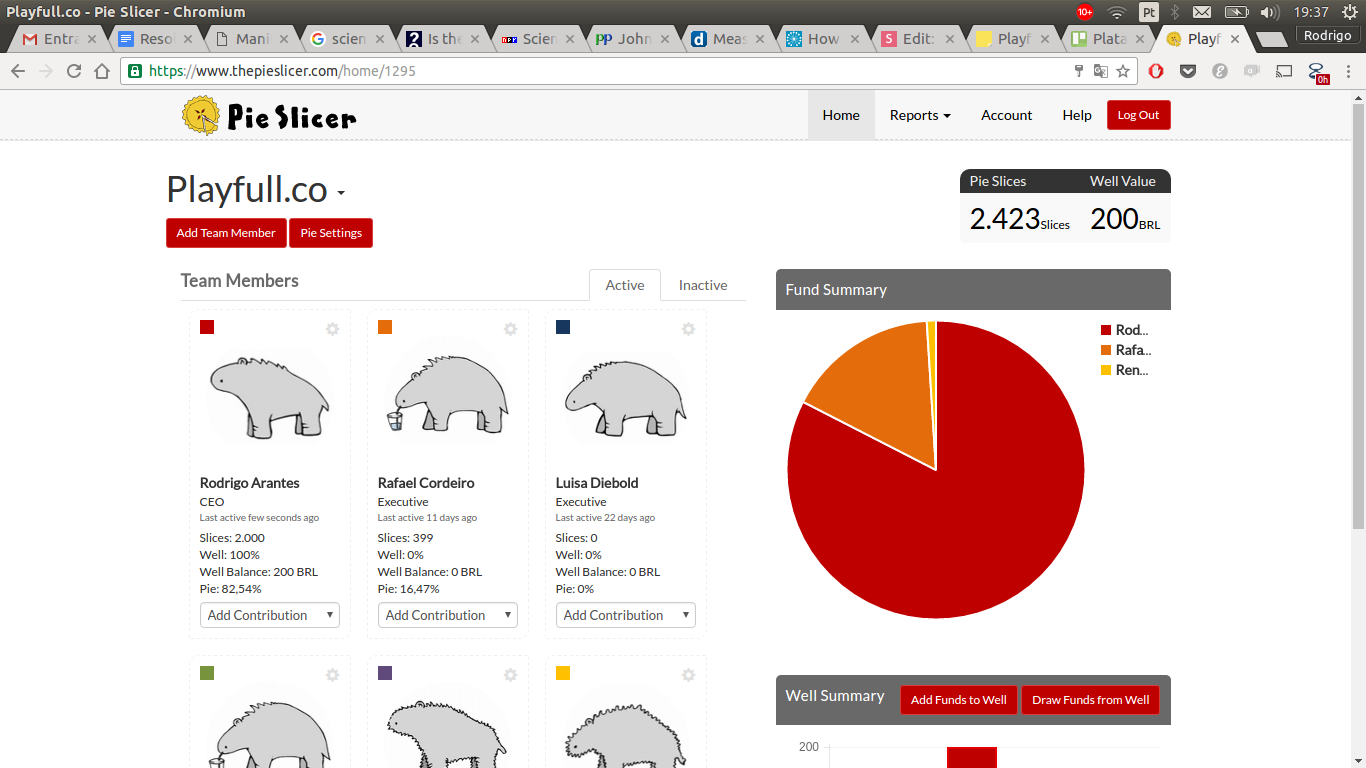Click Rafael Cordeiro orange color swatch
This screenshot has width=1366, height=768.
point(385,327)
